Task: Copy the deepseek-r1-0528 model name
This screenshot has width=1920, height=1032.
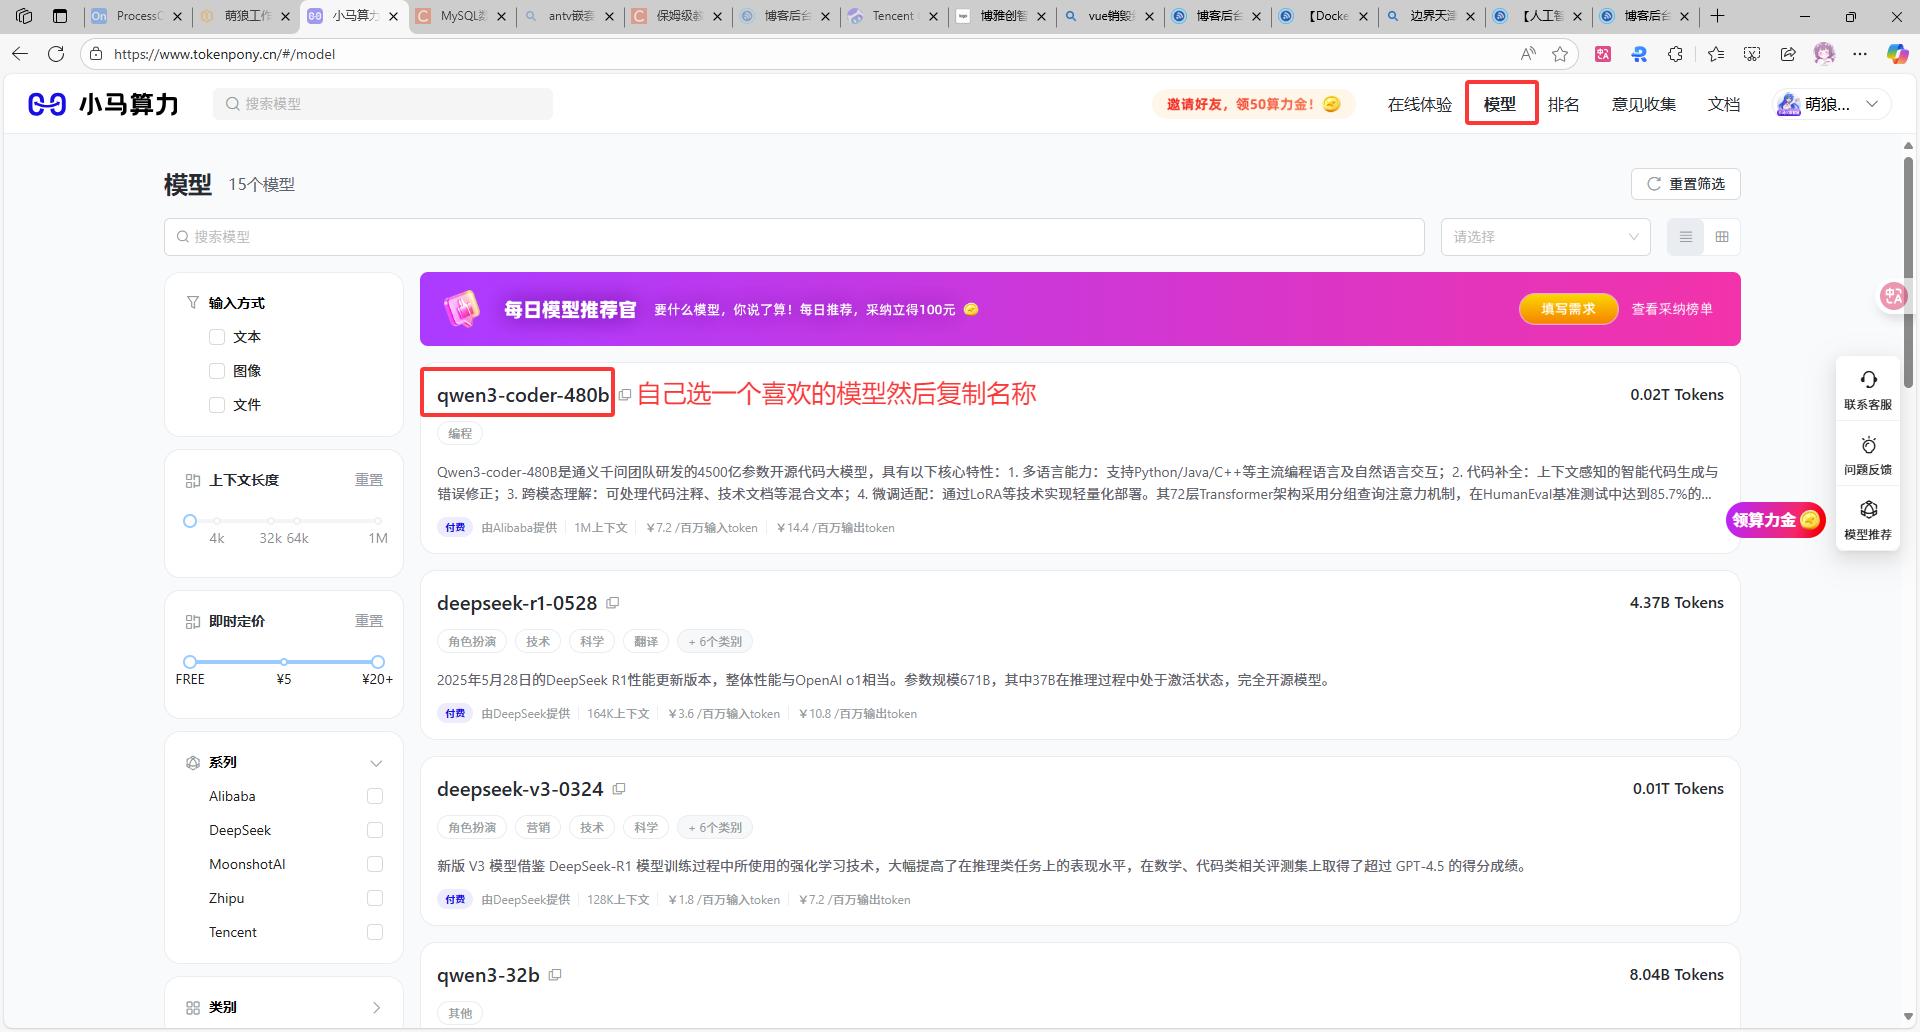Action: point(613,602)
